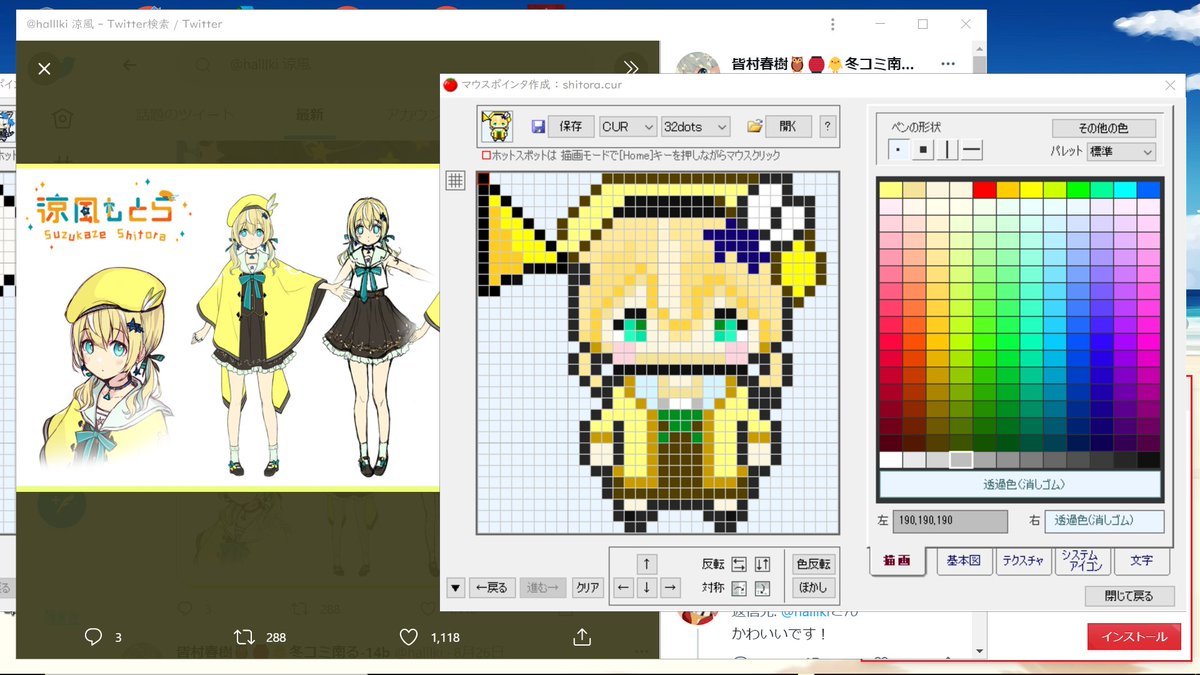
Task: Open the Twitter window three-dot menu
Action: click(833, 24)
